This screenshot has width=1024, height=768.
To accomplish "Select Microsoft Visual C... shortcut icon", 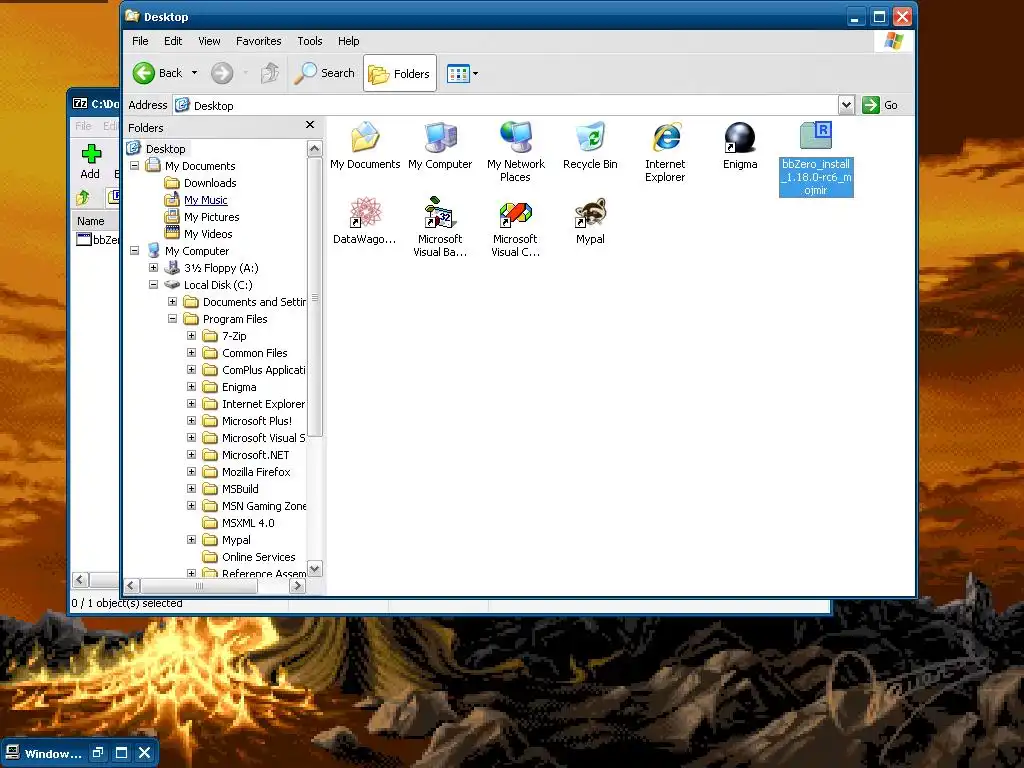I will (515, 227).
